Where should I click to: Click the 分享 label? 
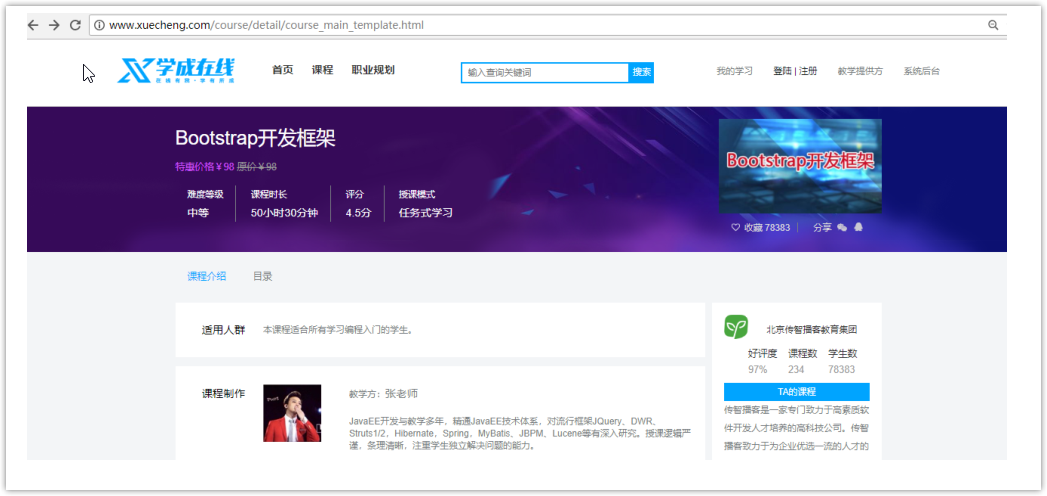point(822,228)
